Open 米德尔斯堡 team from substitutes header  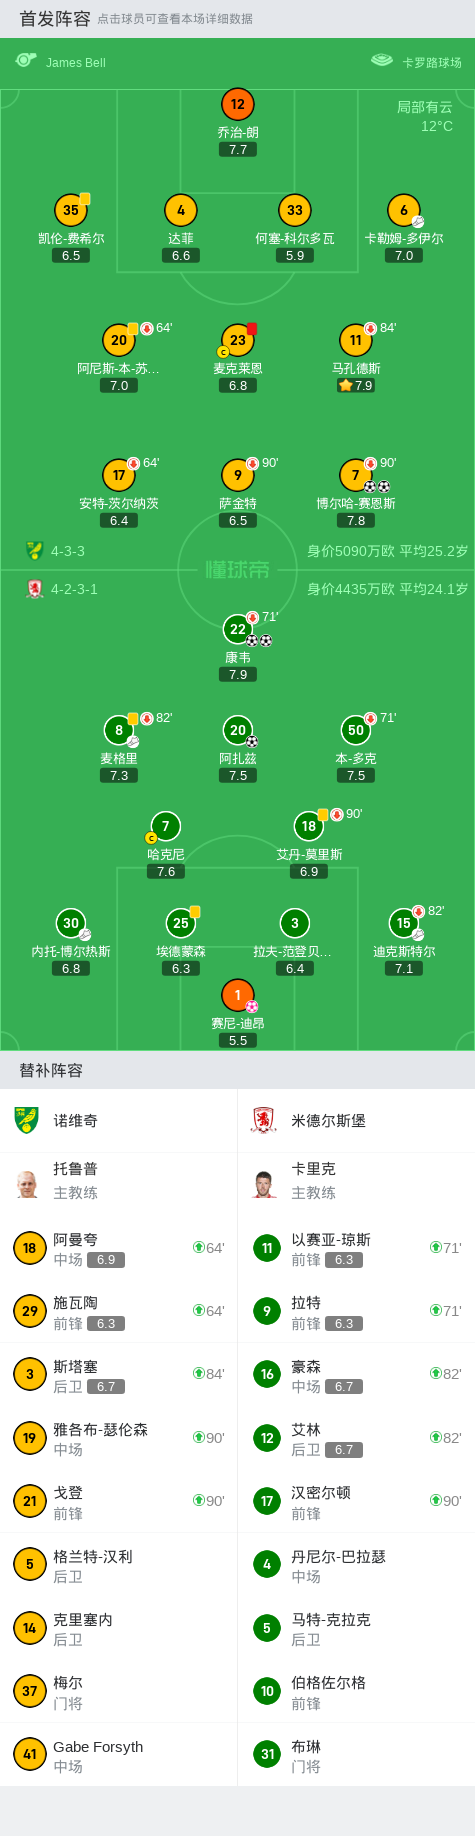pyautogui.click(x=356, y=1120)
